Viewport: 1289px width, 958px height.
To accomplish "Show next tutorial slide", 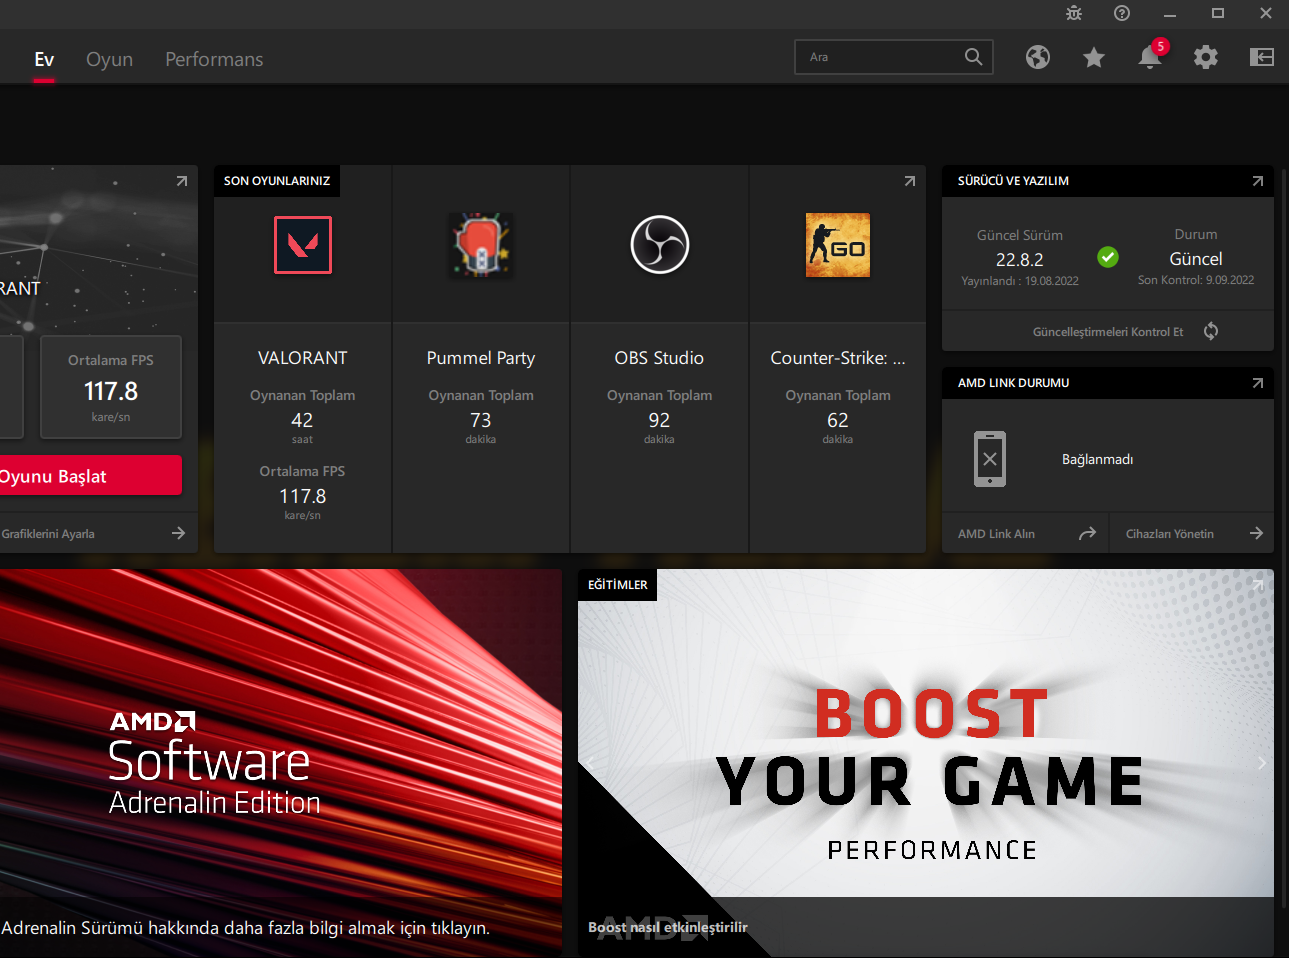I will coord(1262,763).
